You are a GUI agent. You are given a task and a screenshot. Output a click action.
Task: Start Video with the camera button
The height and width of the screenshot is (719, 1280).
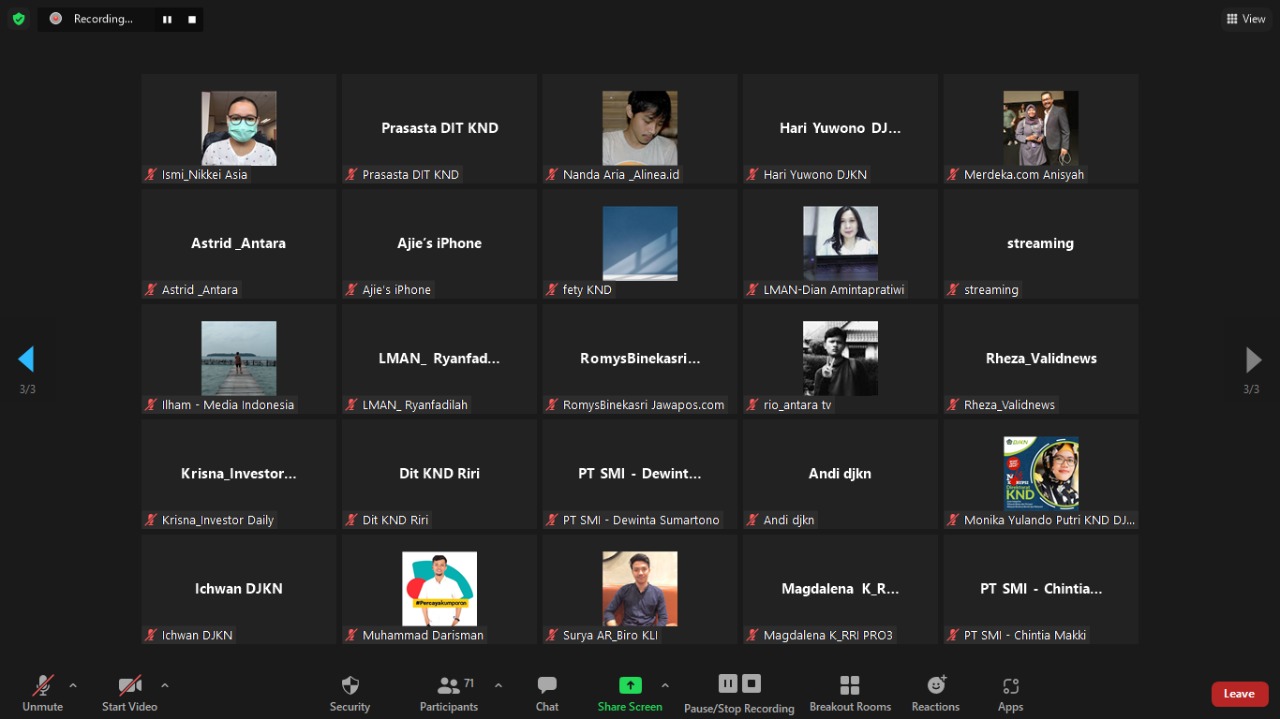coord(130,692)
